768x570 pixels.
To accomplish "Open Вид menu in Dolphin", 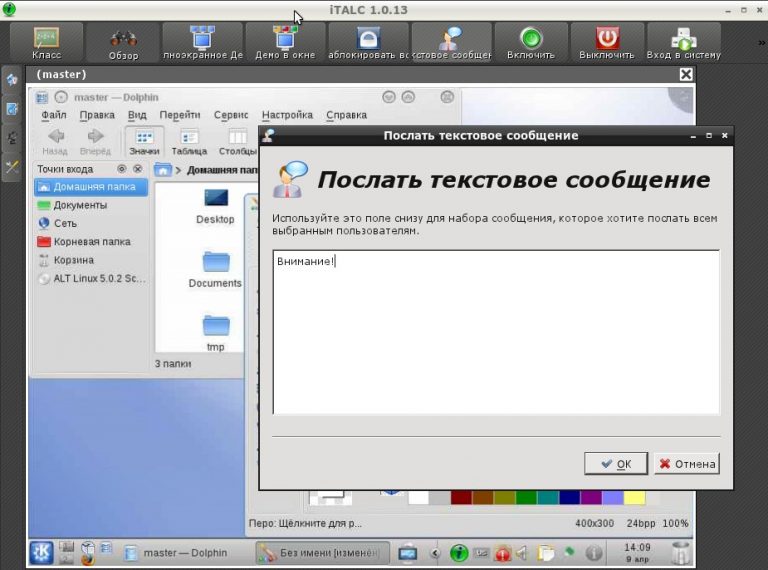I will pyautogui.click(x=137, y=115).
